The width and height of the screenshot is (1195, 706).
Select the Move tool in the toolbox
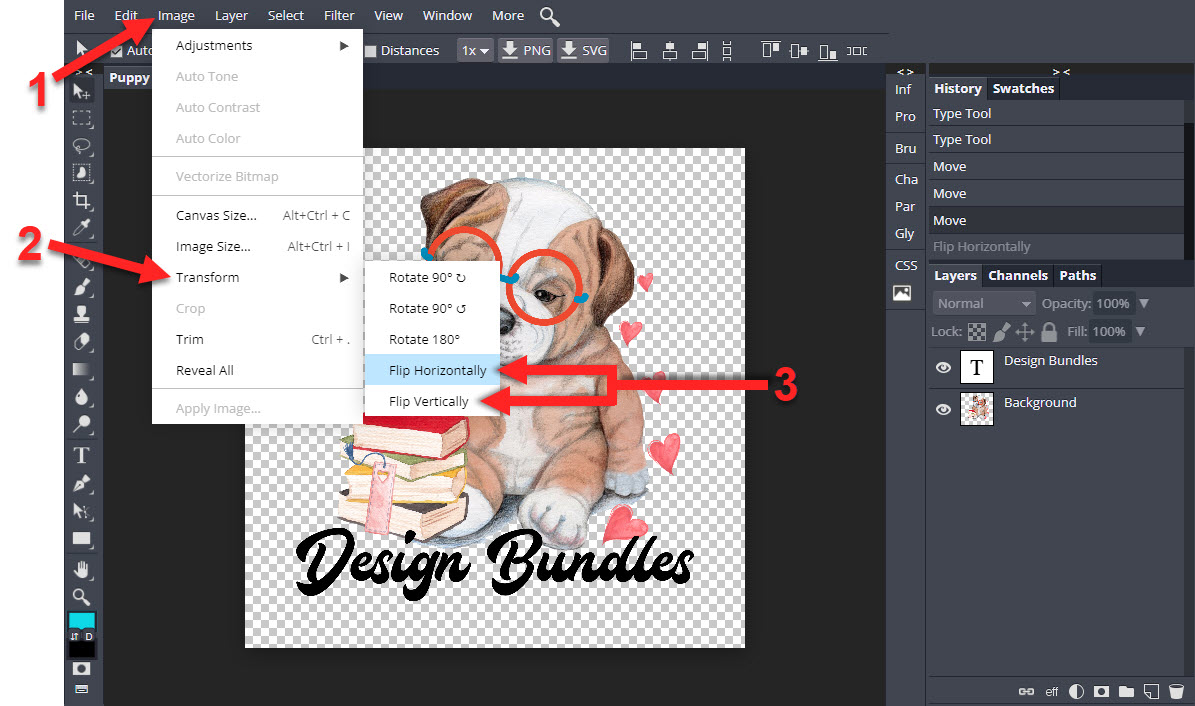coord(81,91)
